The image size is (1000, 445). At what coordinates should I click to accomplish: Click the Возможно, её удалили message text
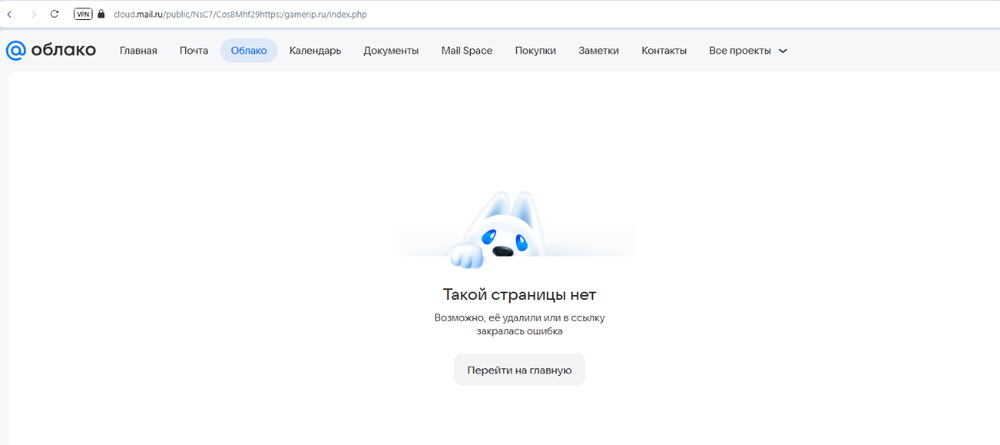(x=519, y=325)
